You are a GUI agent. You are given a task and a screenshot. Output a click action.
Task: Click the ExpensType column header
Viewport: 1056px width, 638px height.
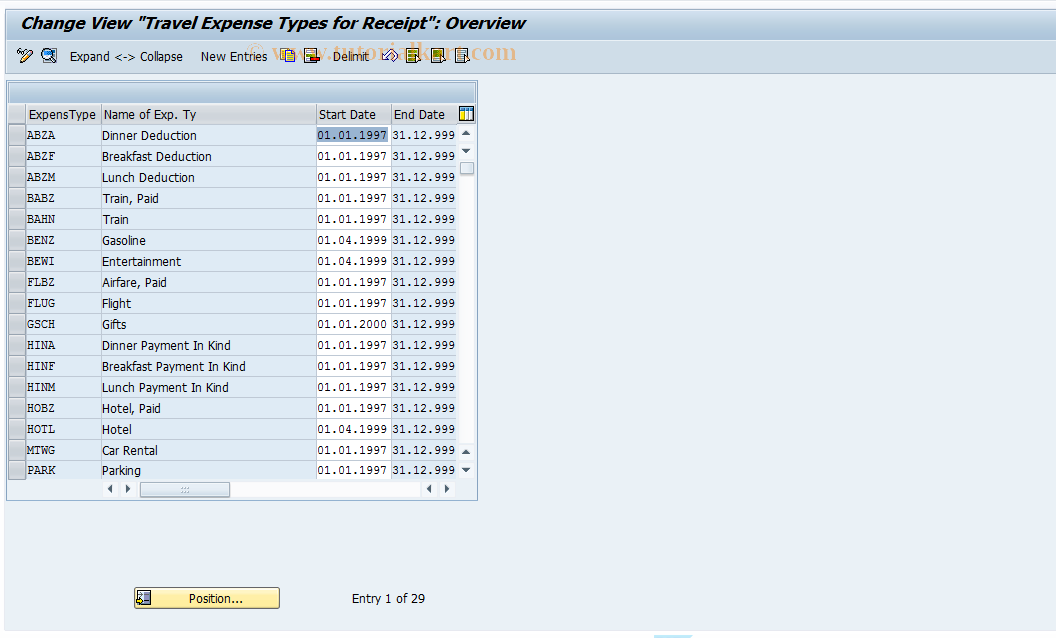click(x=63, y=115)
